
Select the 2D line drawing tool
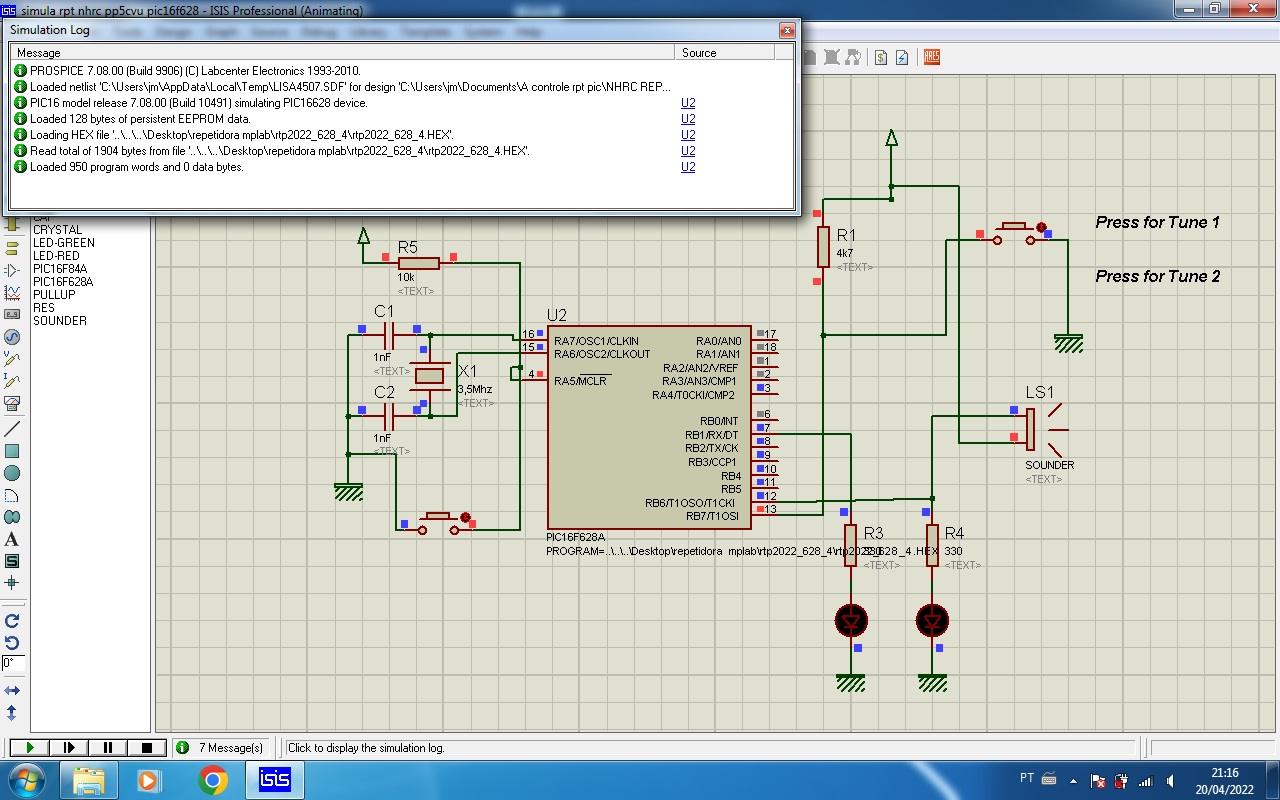(x=12, y=429)
